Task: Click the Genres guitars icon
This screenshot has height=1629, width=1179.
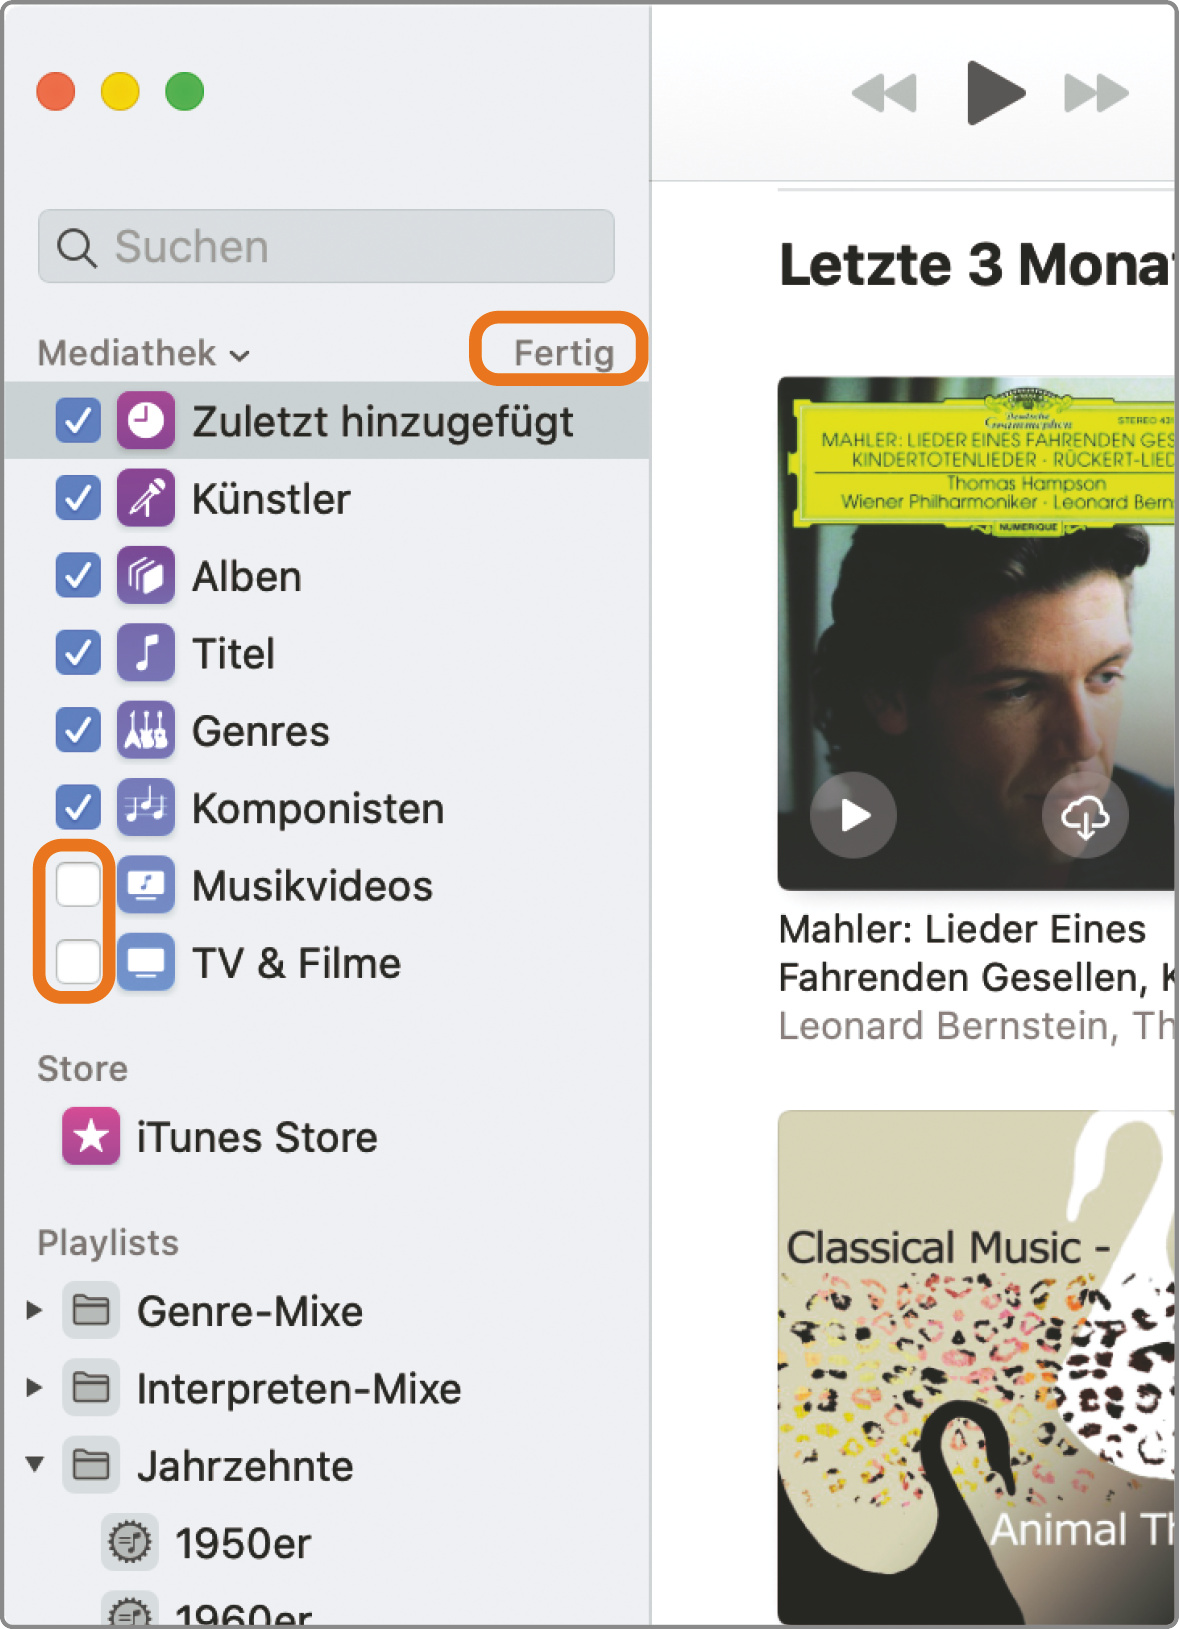Action: pos(146,730)
